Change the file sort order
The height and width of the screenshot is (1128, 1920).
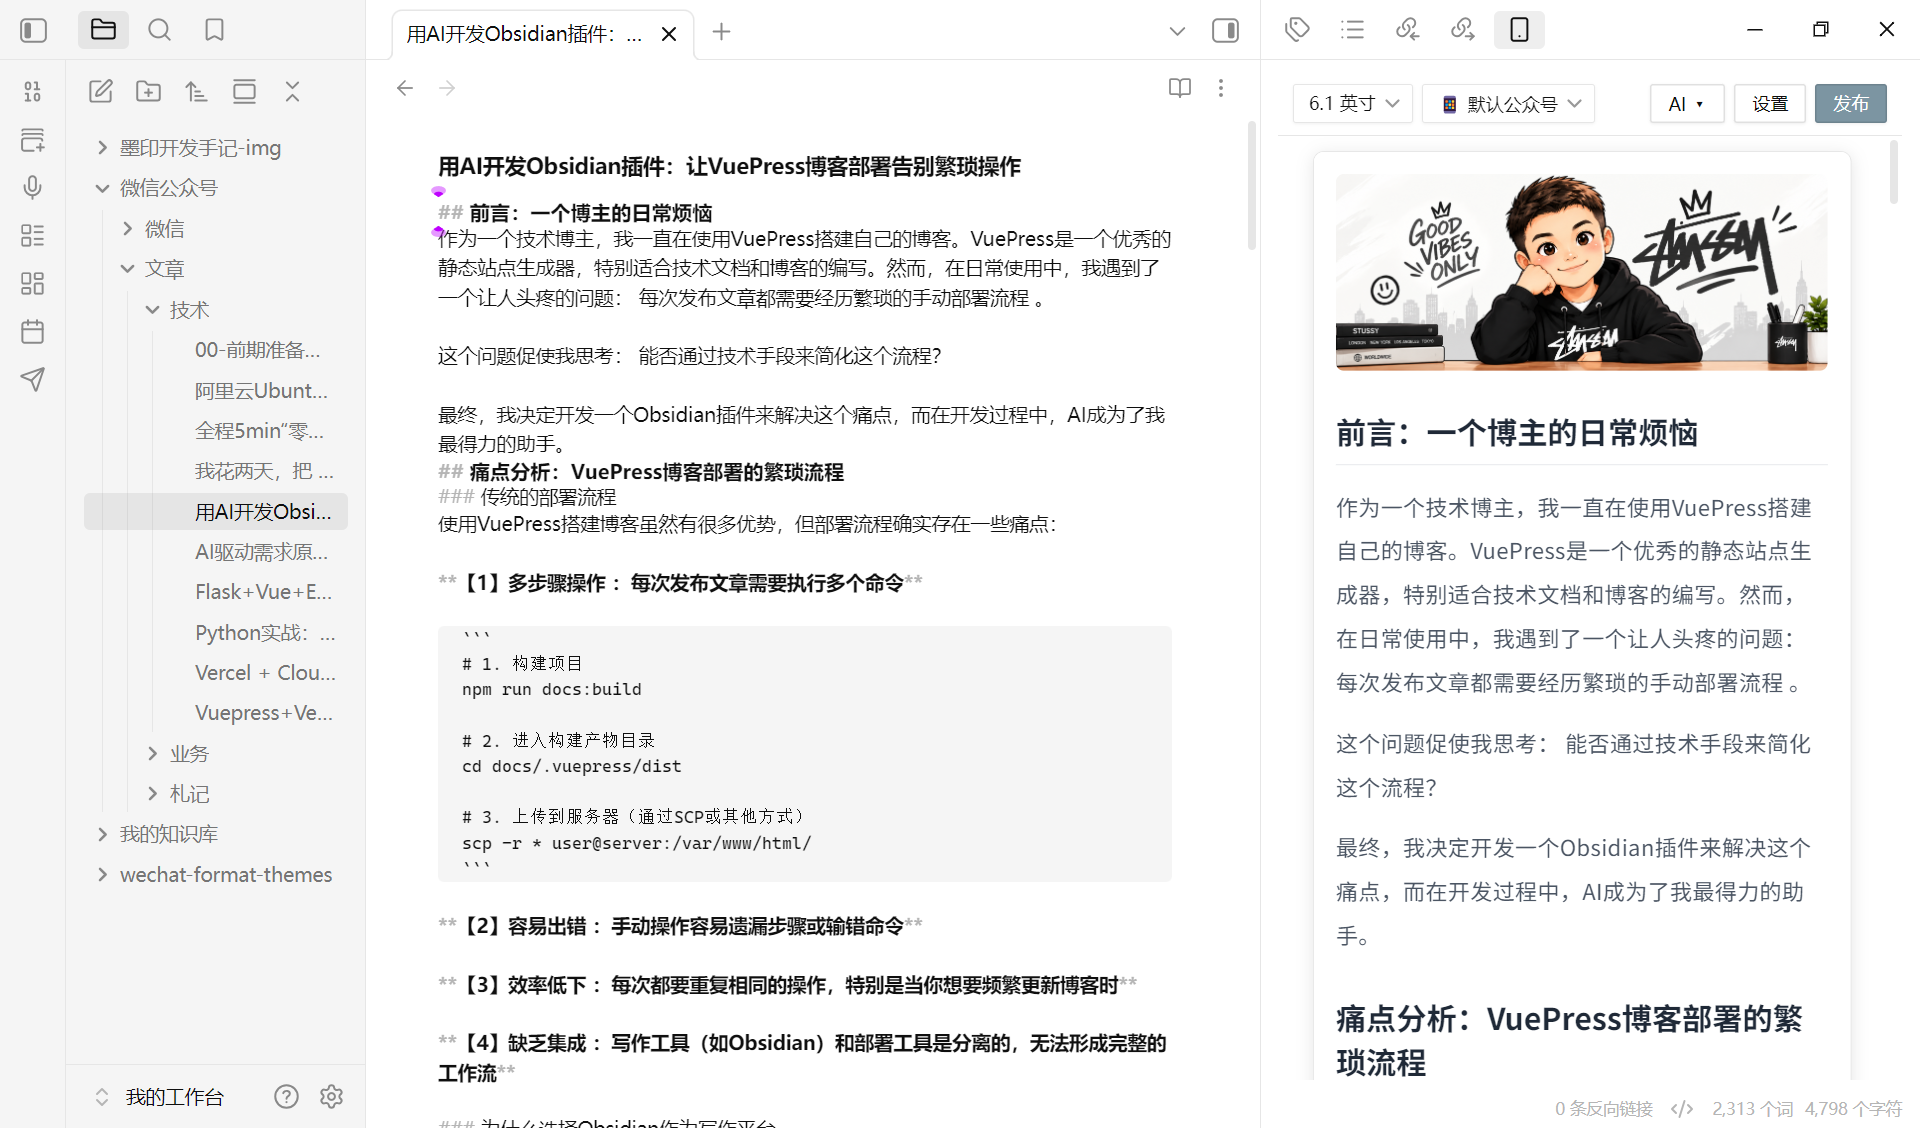(x=196, y=91)
